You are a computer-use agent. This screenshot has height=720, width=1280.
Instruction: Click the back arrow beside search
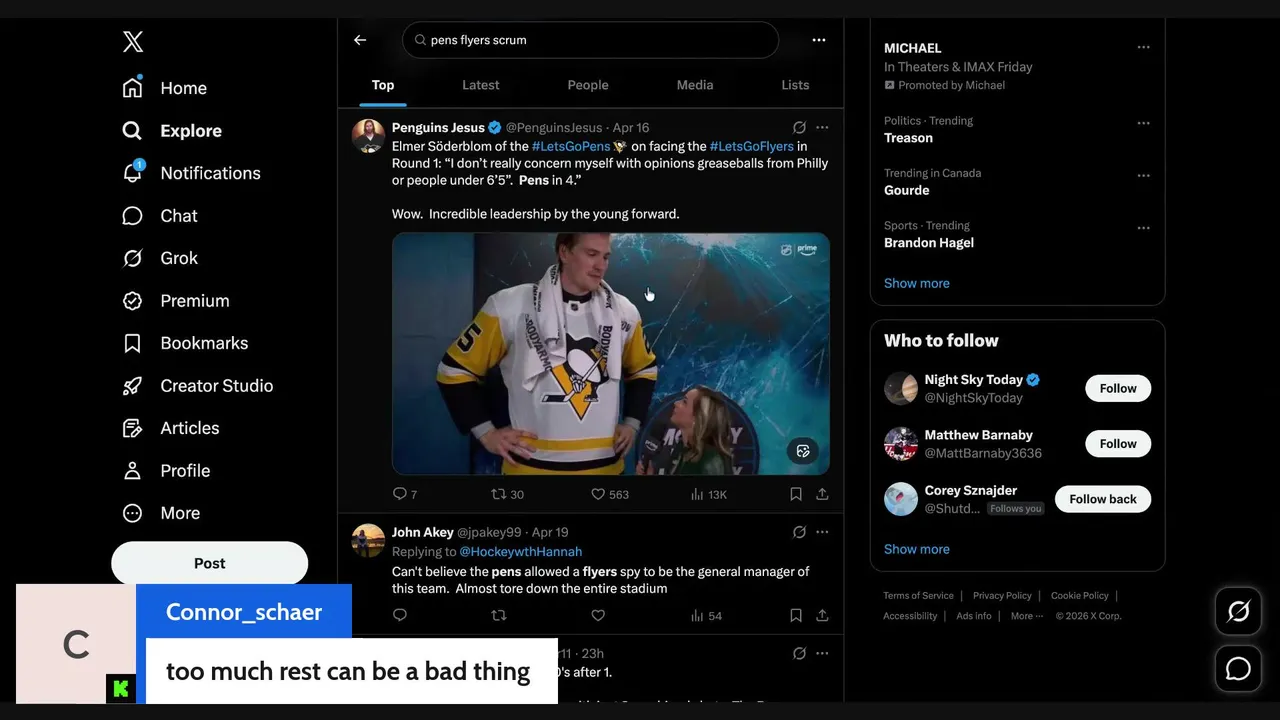360,40
